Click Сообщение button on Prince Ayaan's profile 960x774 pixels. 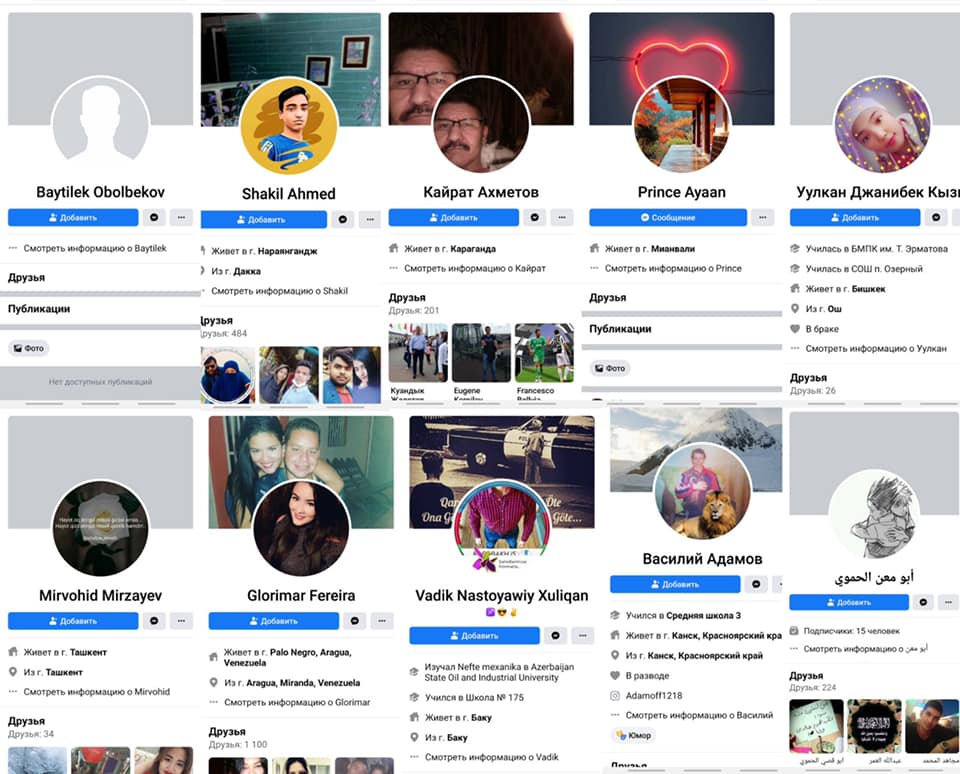click(x=667, y=217)
